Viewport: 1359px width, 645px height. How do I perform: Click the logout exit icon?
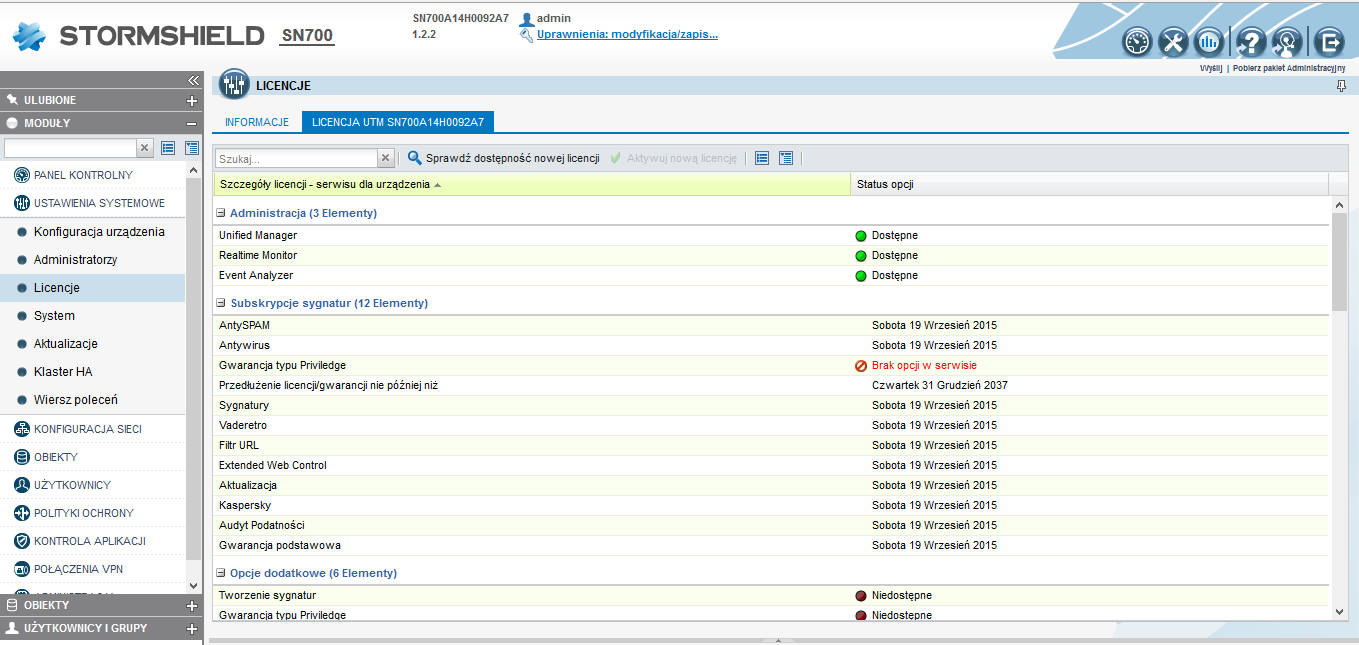tap(1329, 42)
